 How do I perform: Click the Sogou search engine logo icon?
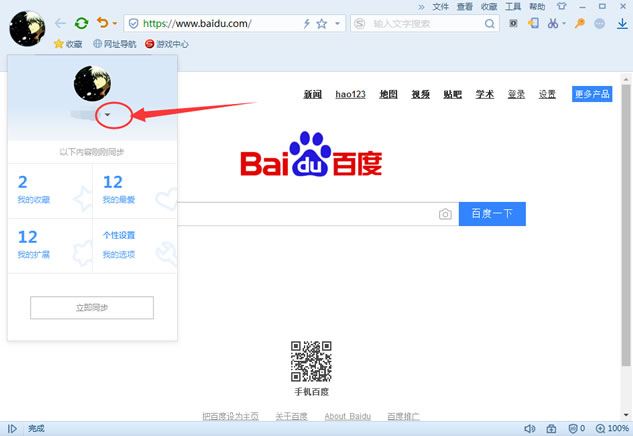(x=359, y=24)
